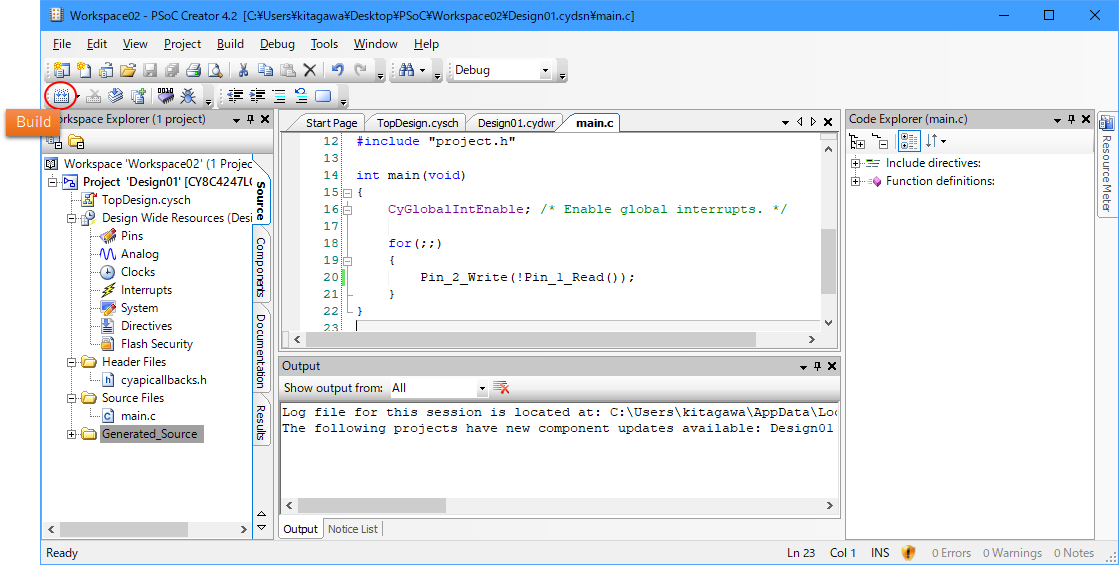Open the Debug configuration dropdown
1119x565 pixels.
coord(545,71)
